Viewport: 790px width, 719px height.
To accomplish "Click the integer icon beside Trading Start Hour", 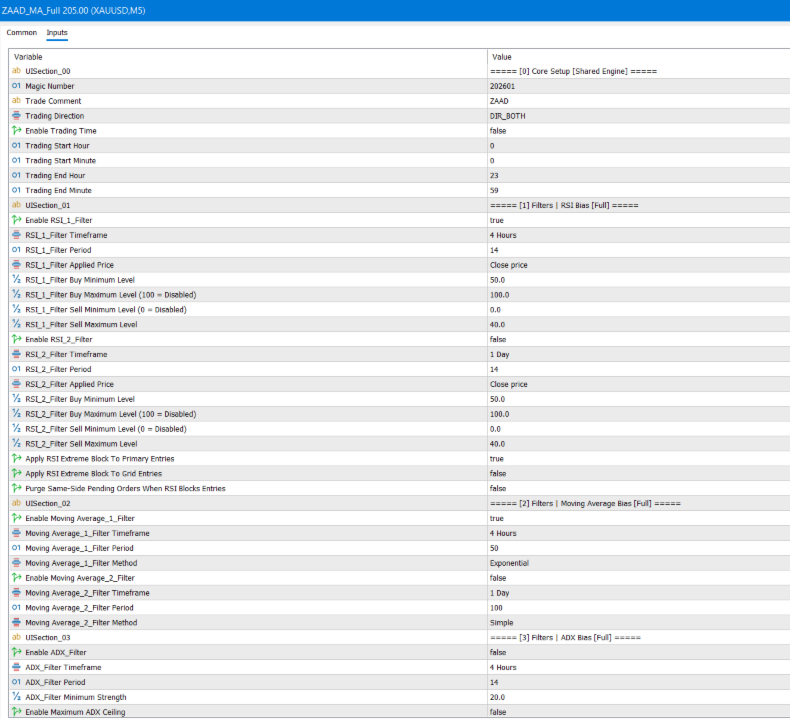I will coord(17,146).
